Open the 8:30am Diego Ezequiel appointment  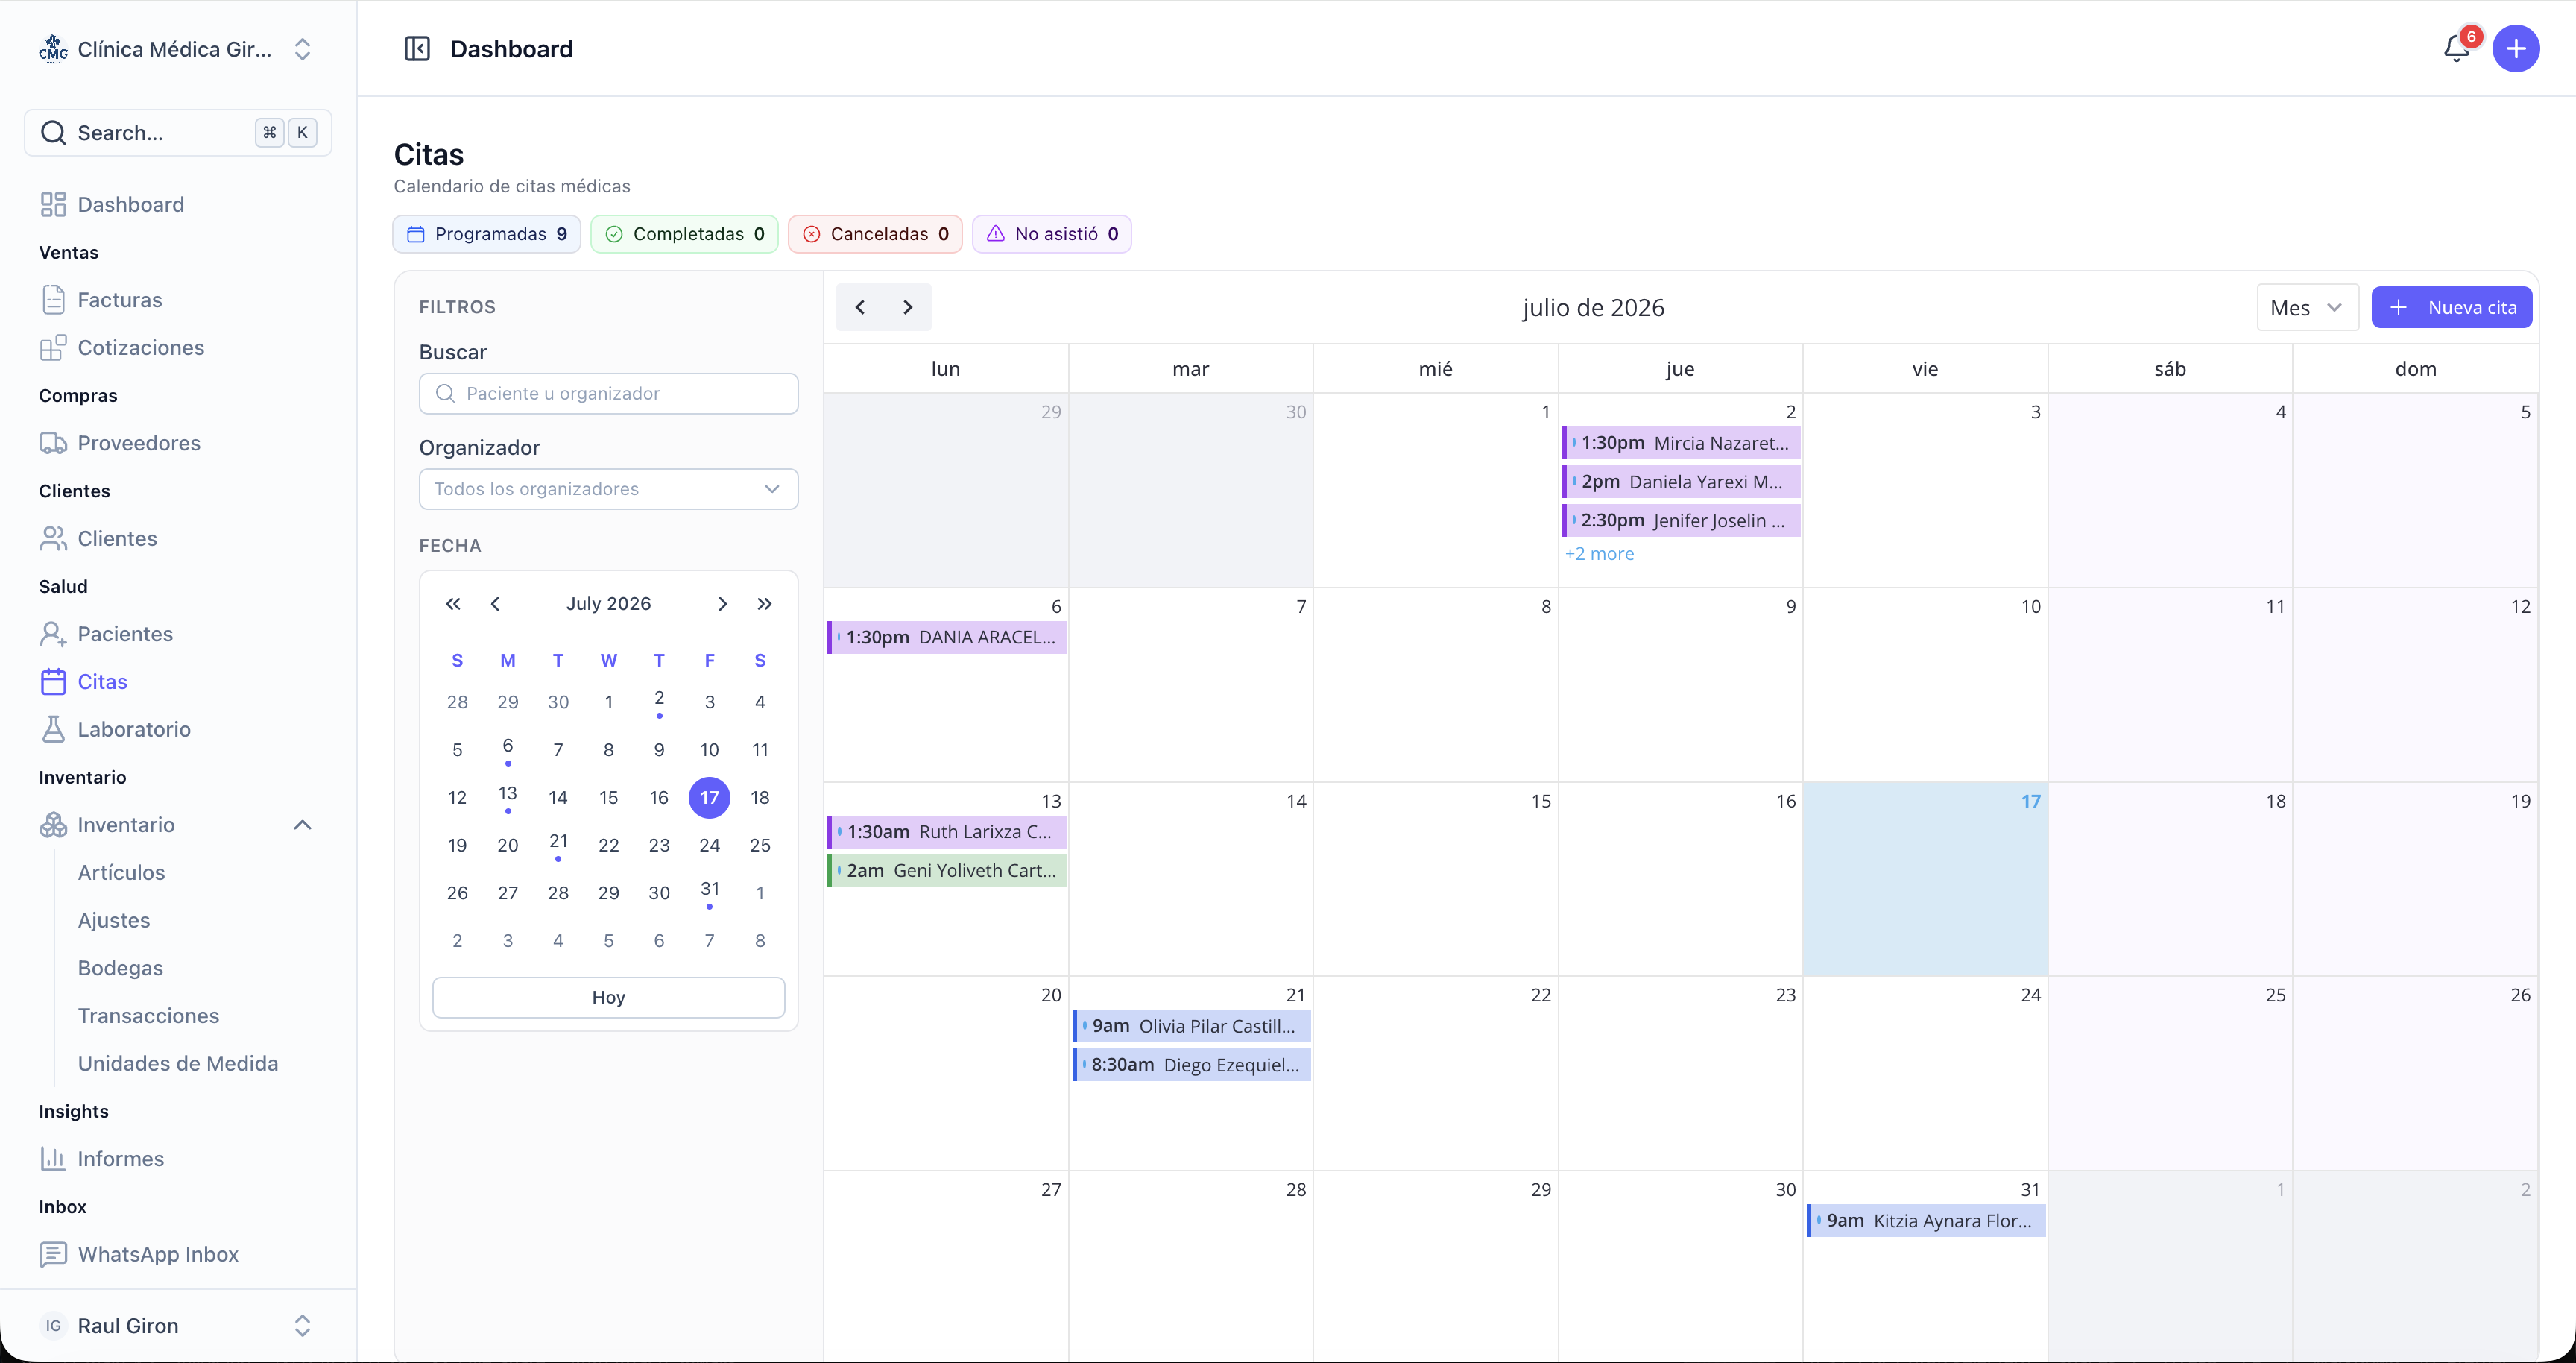(1191, 1065)
